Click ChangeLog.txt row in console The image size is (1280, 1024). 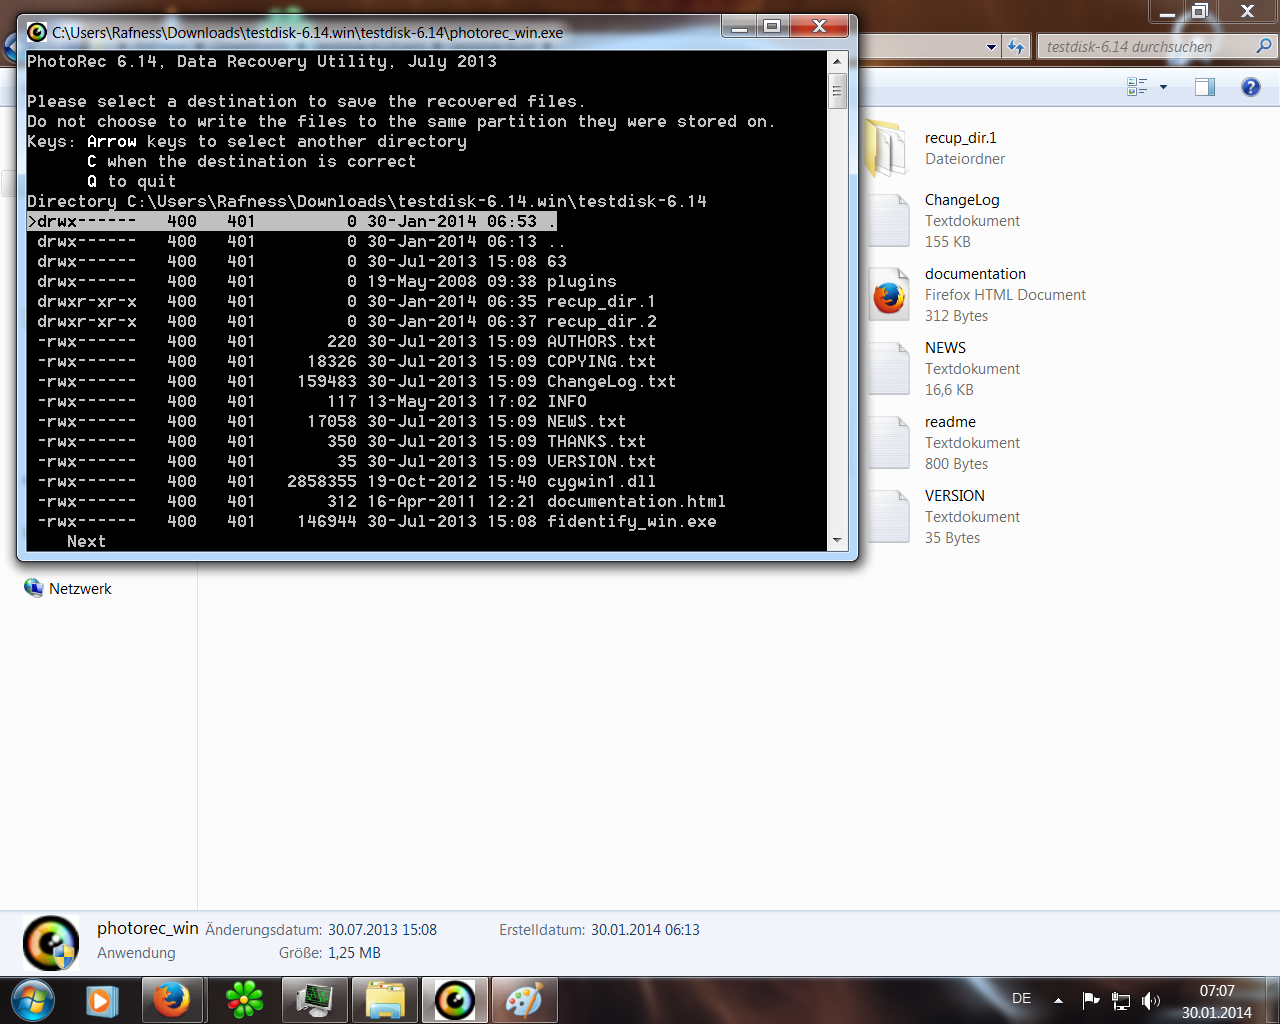(x=357, y=381)
